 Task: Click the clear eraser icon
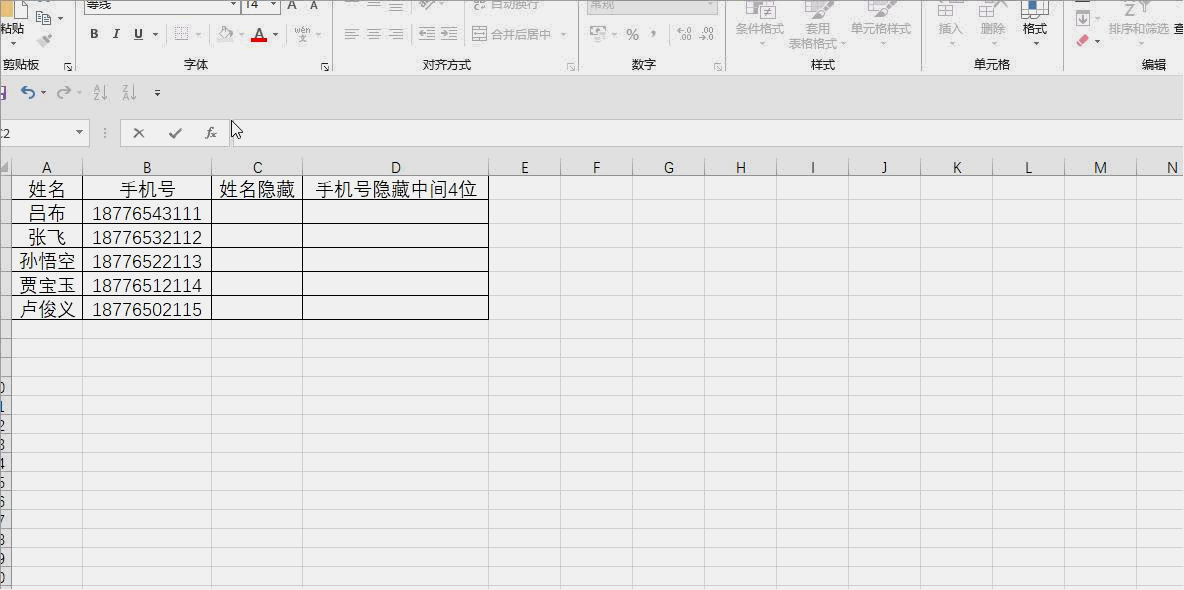(1083, 40)
